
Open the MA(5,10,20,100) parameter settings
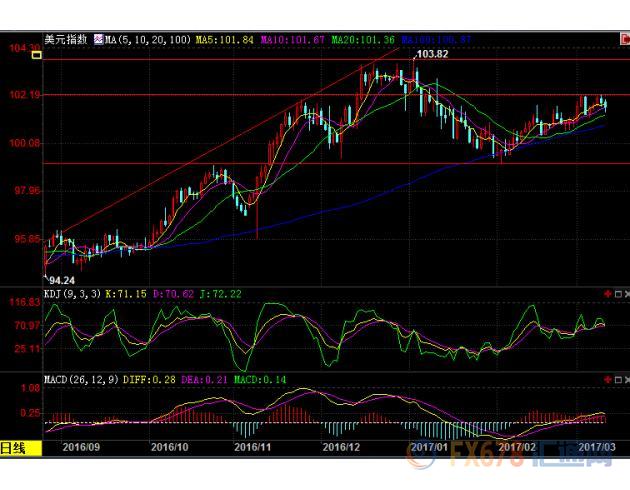[143, 40]
